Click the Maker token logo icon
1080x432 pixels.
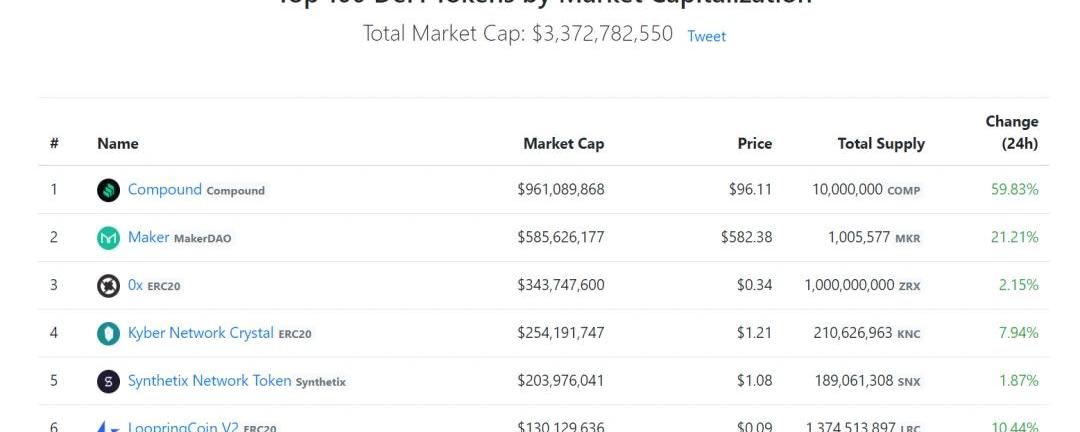108,238
